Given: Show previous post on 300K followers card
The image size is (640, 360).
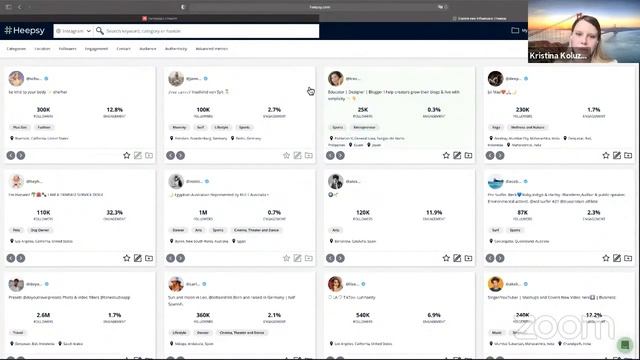Looking at the screenshot, I should pyautogui.click(x=11, y=156).
